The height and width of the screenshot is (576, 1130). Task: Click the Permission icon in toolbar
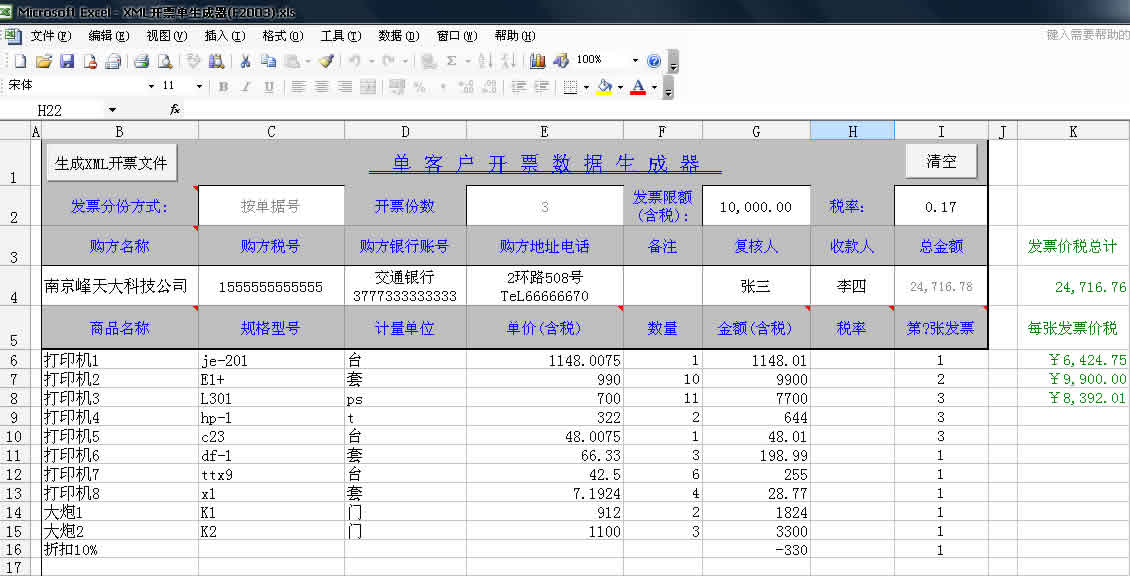[90, 61]
